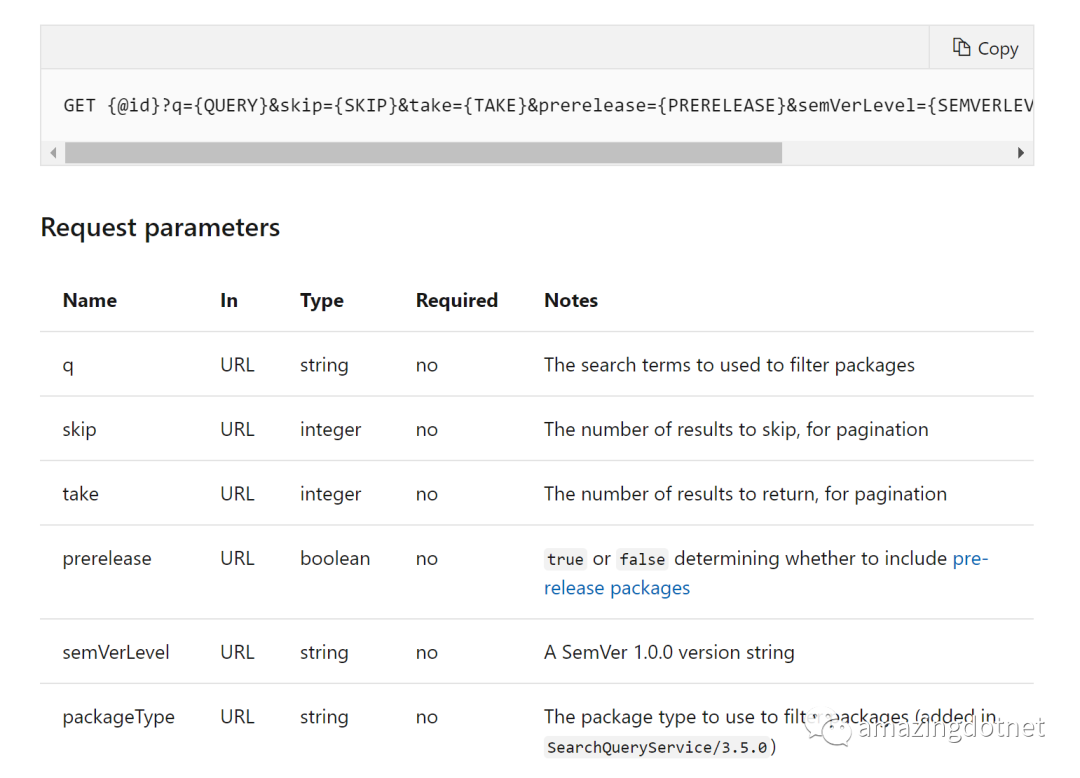Click the 'SearchQueryService/3.5.0' inline code
The width and height of the screenshot is (1080, 778).
click(657, 747)
